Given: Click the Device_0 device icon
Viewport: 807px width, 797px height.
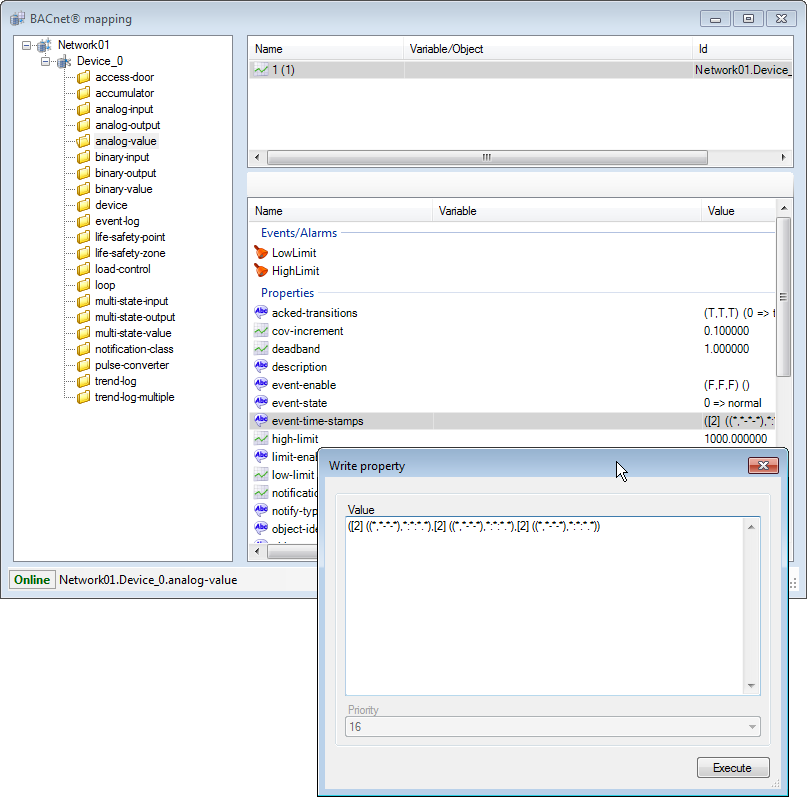Looking at the screenshot, I should pyautogui.click(x=64, y=61).
